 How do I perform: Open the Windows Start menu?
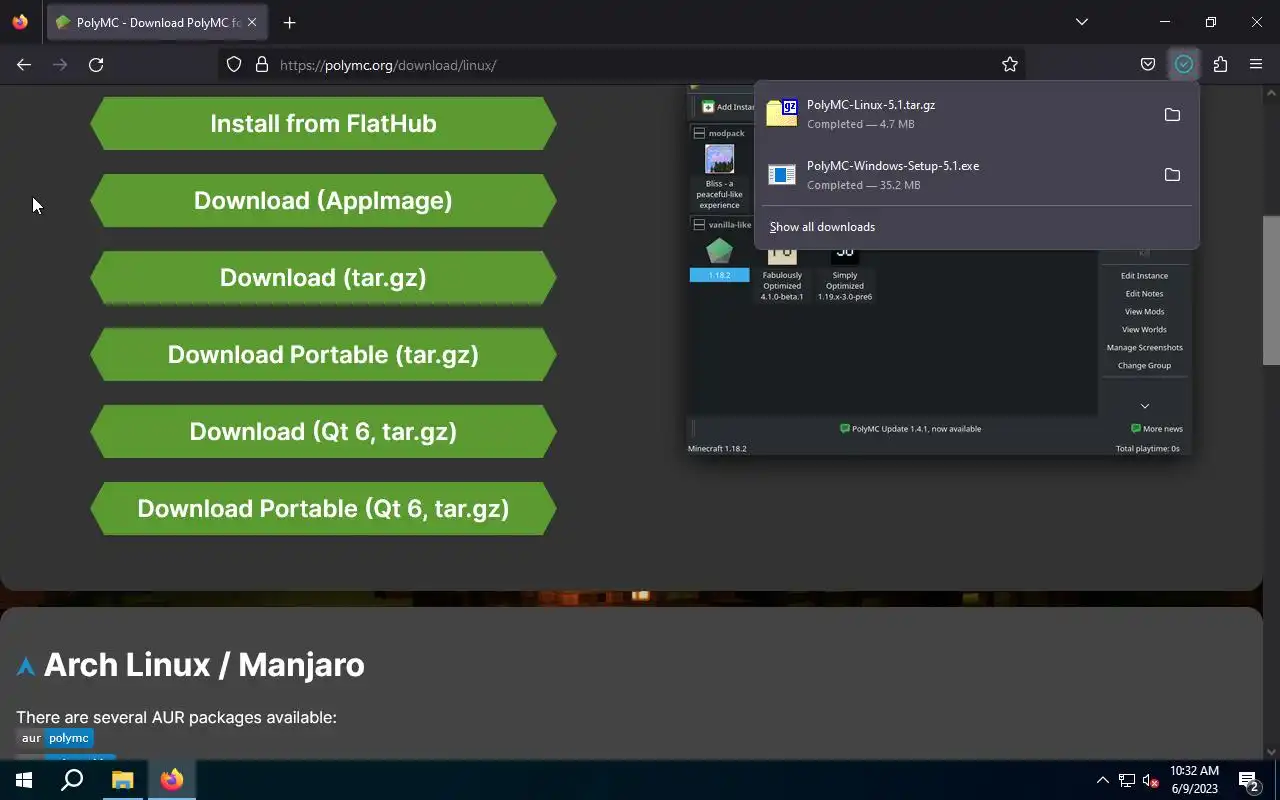(24, 780)
